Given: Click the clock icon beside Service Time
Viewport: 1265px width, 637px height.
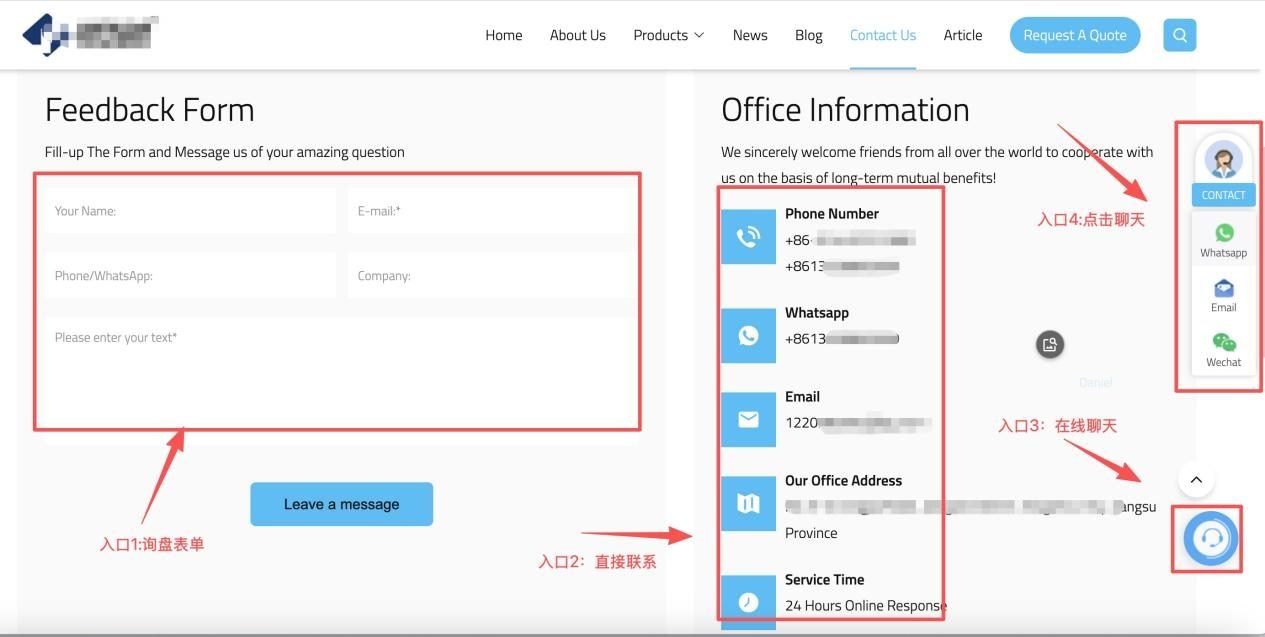Looking at the screenshot, I should [x=748, y=602].
